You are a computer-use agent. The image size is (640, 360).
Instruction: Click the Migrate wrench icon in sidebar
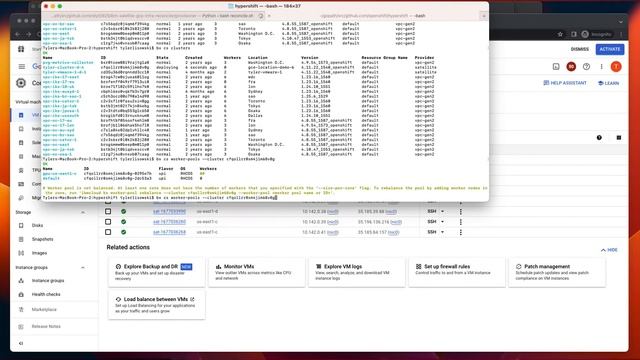(x=21, y=198)
